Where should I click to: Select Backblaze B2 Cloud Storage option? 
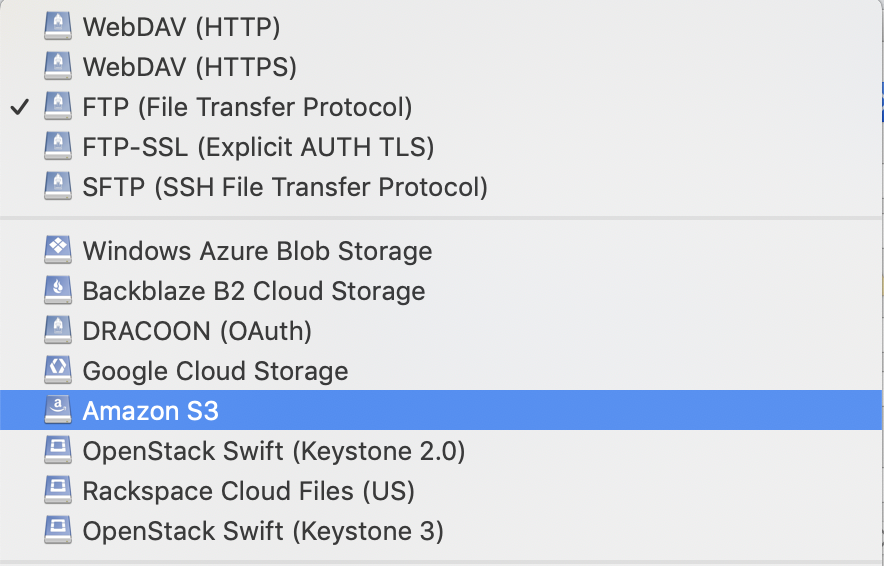[441, 290]
